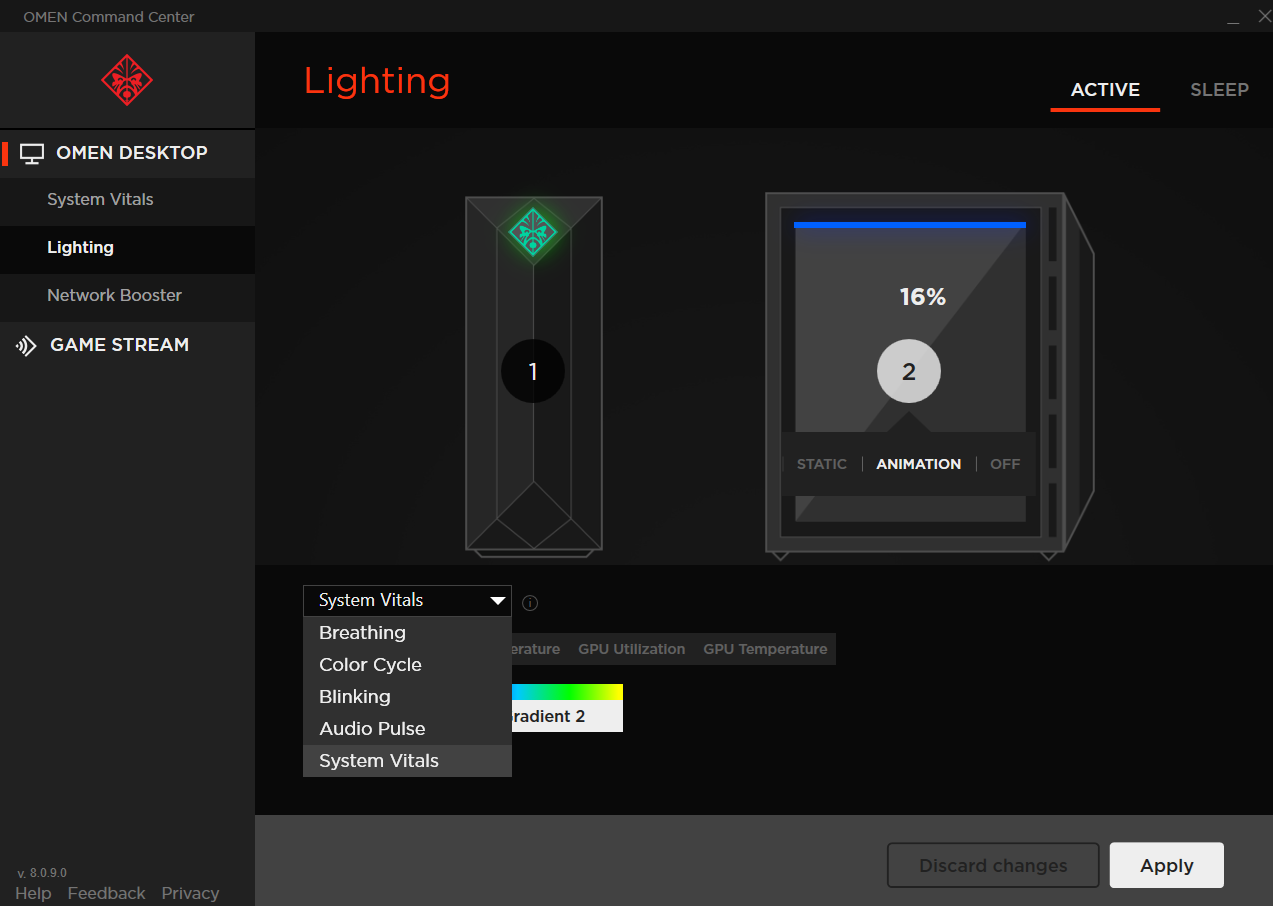1273x906 pixels.
Task: Choose Audio Pulse from the animation list
Action: [407, 728]
